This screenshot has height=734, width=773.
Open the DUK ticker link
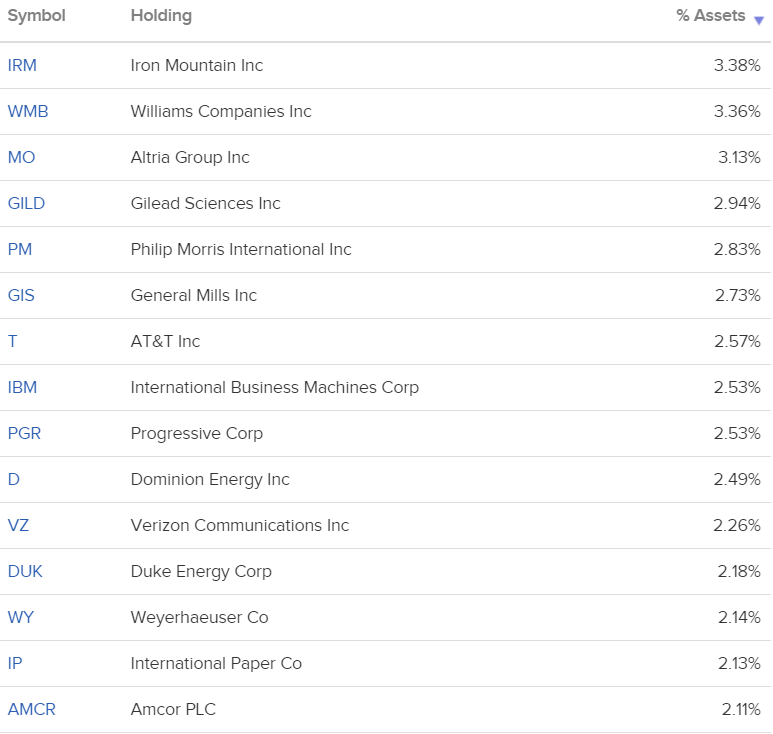[25, 571]
